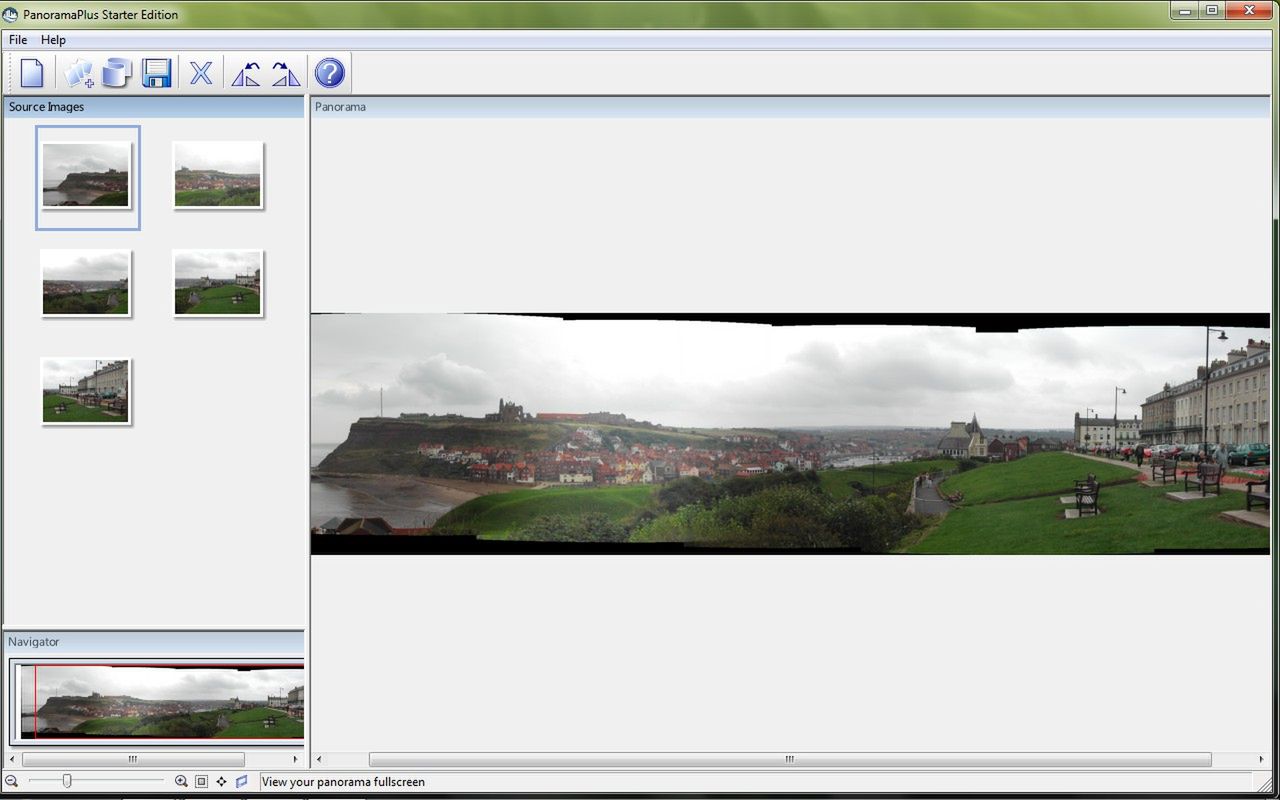Click the Panorama scrollbar left arrow
The height and width of the screenshot is (800, 1280).
click(x=319, y=760)
